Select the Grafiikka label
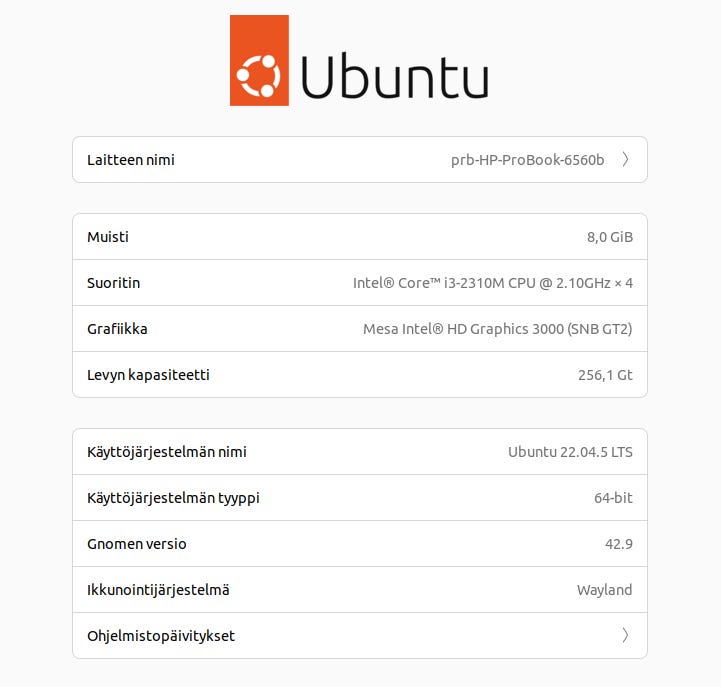 click(117, 329)
